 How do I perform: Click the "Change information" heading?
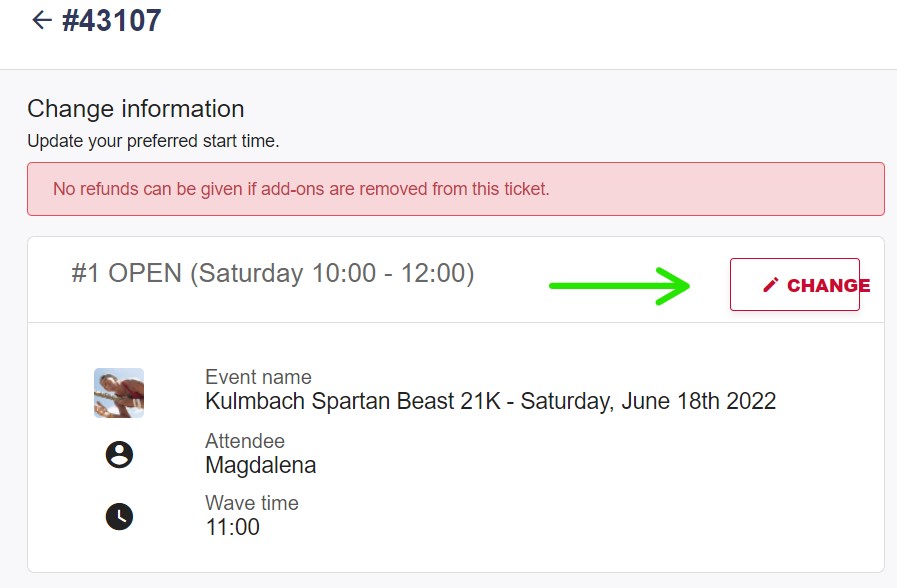click(x=136, y=108)
